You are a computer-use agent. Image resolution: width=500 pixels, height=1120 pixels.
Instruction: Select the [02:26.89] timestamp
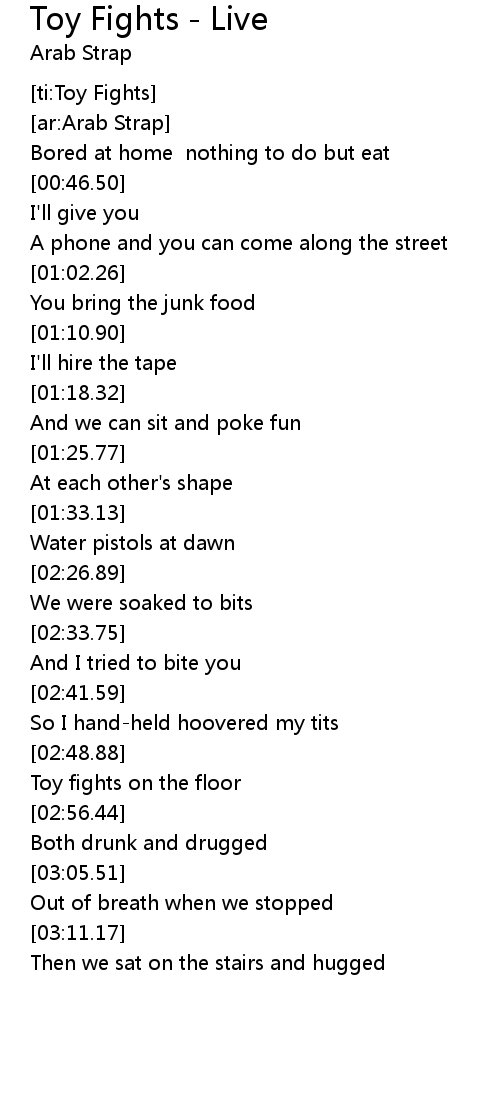(78, 573)
